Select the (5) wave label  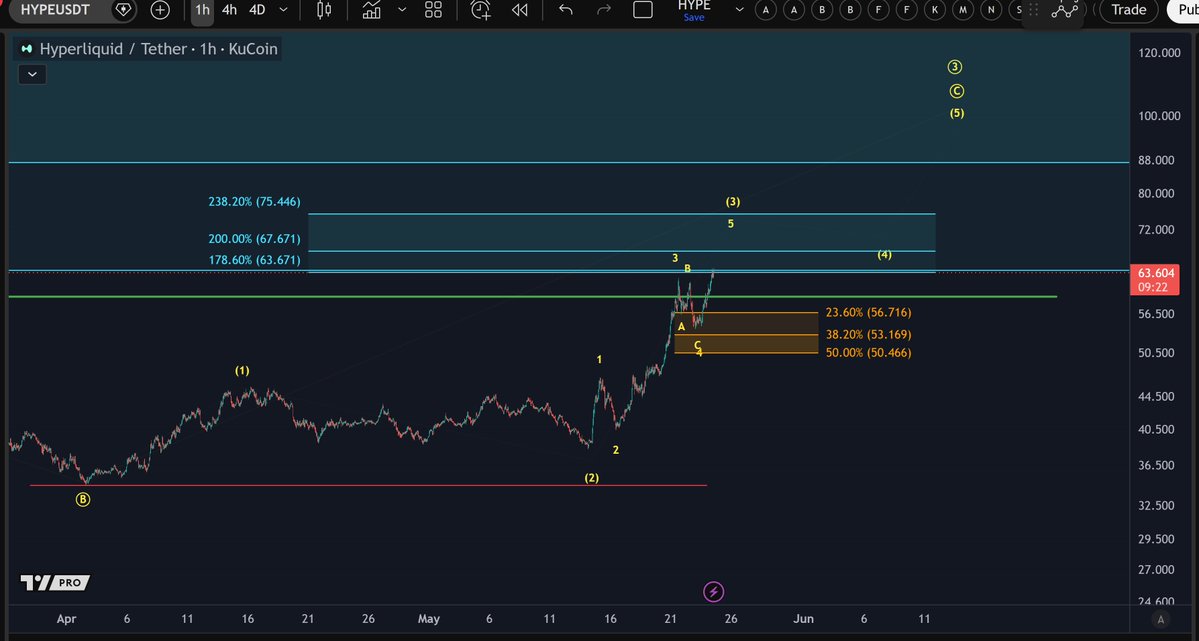tap(957, 113)
